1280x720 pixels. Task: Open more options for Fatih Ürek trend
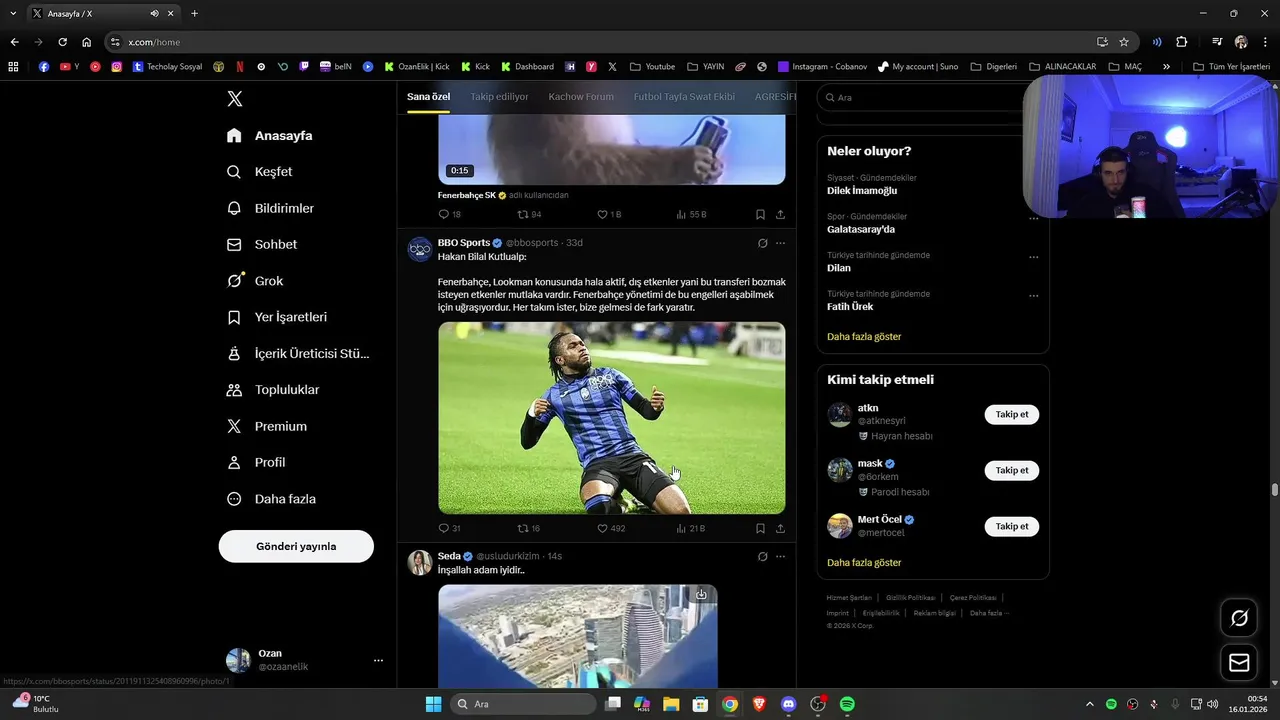point(1033,296)
